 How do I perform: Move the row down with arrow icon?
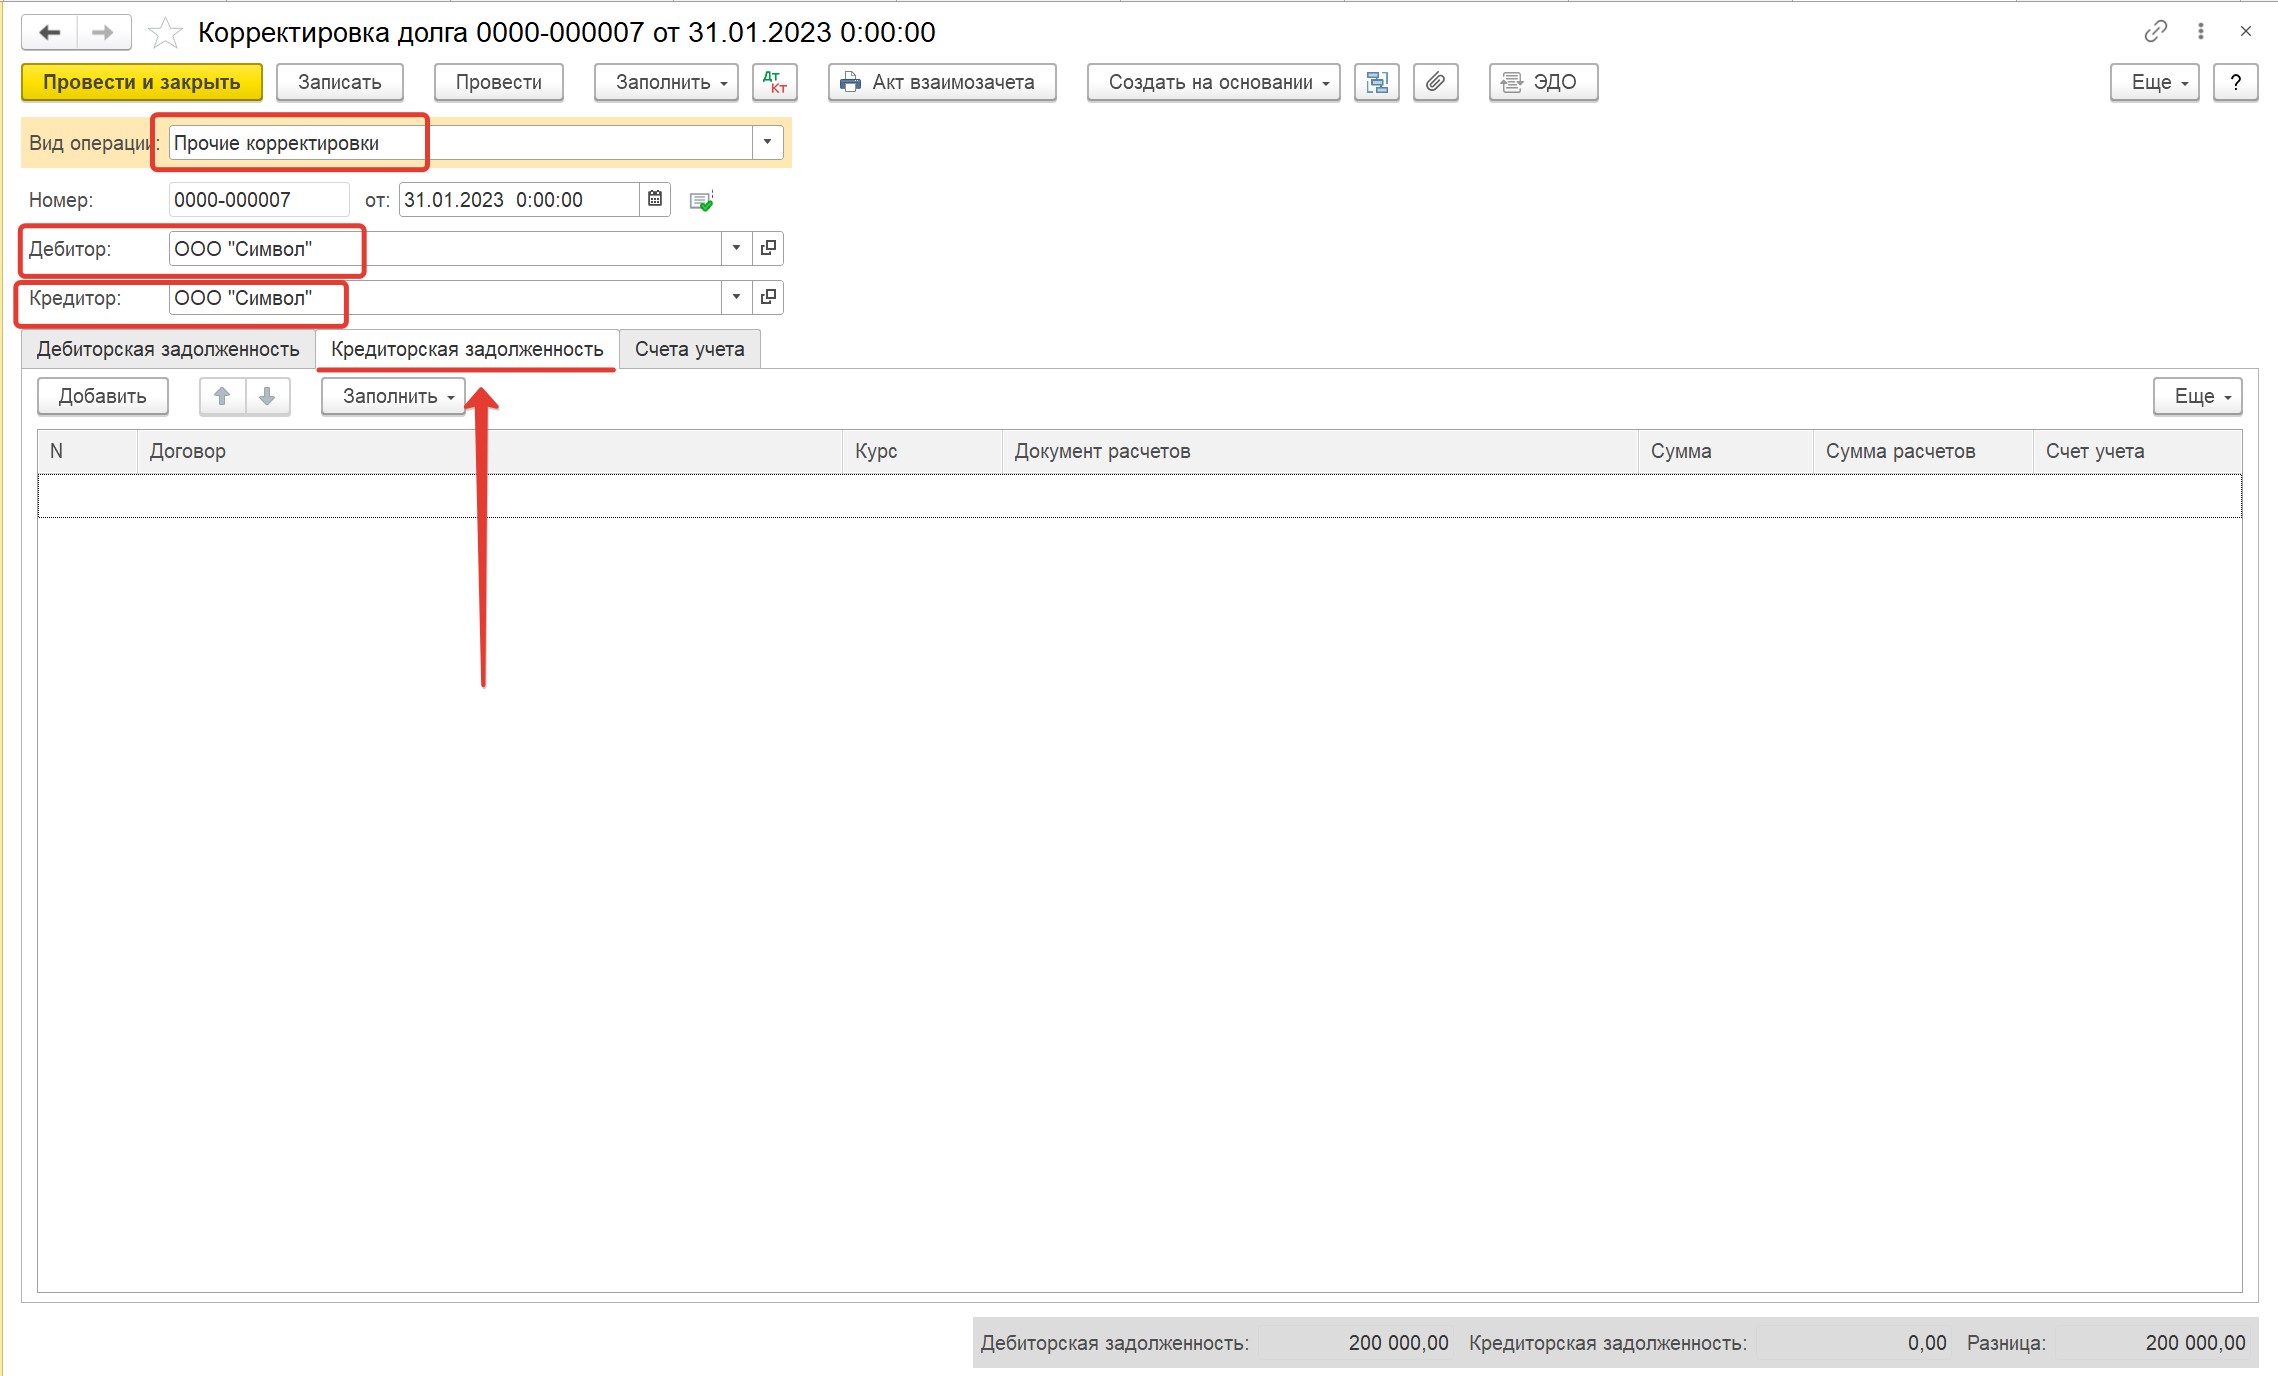click(x=267, y=396)
